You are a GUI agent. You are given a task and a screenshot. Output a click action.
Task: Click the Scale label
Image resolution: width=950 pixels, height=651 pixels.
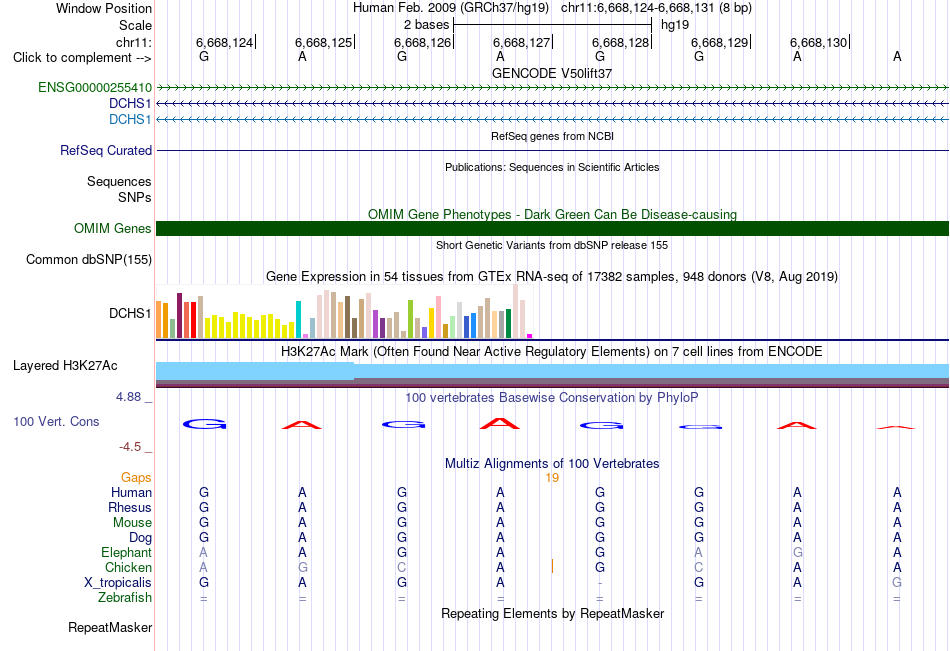tap(135, 25)
